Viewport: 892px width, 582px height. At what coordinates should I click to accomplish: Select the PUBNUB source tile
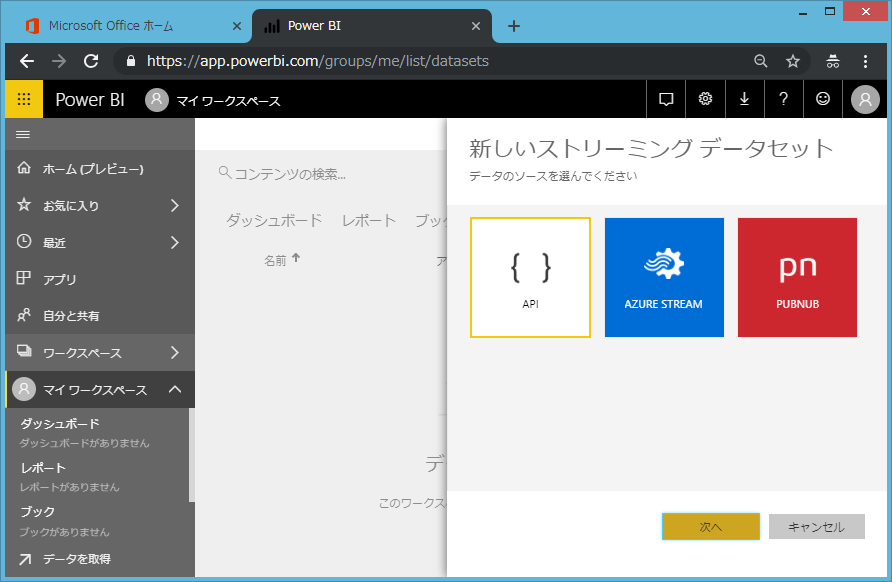[x=797, y=277]
